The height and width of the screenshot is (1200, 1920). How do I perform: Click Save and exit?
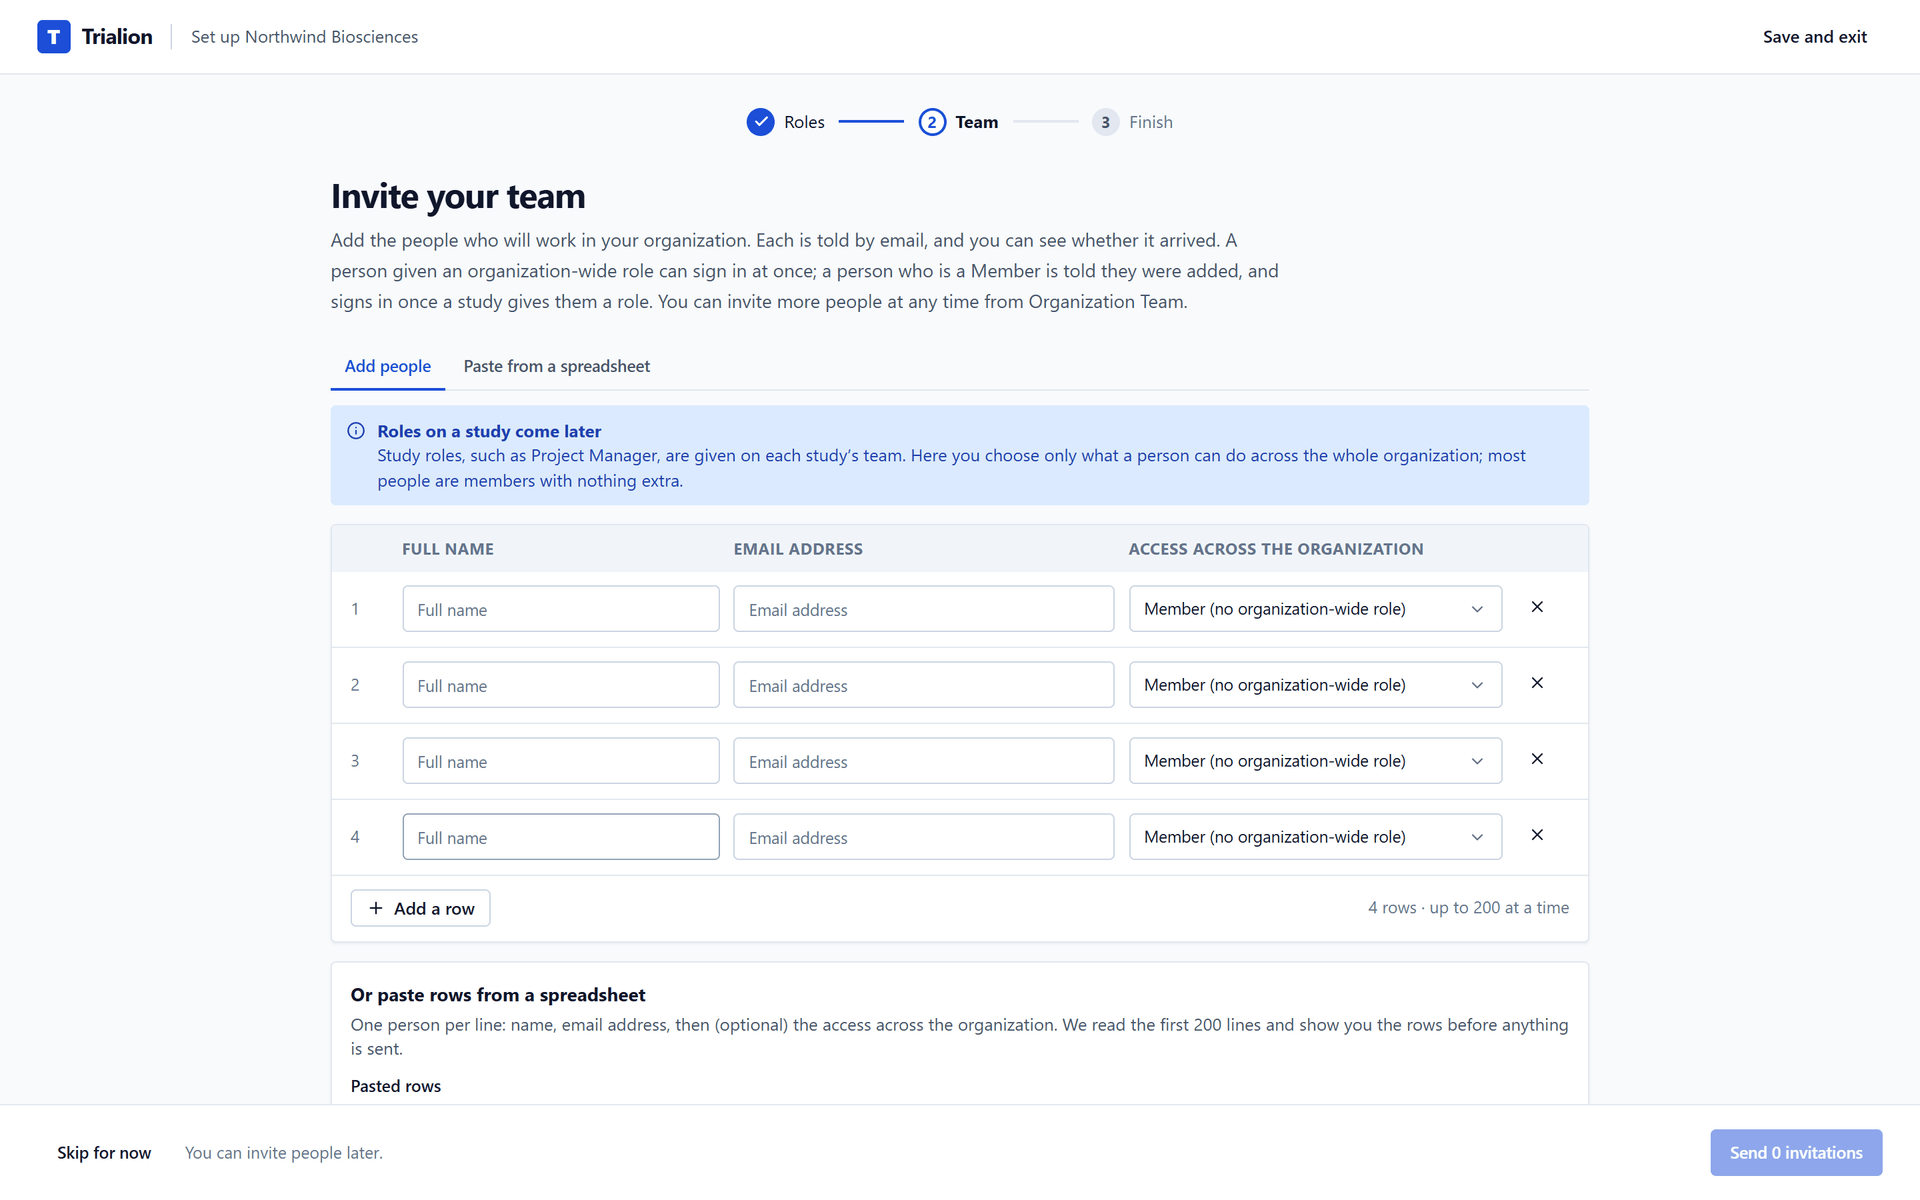(x=1814, y=37)
